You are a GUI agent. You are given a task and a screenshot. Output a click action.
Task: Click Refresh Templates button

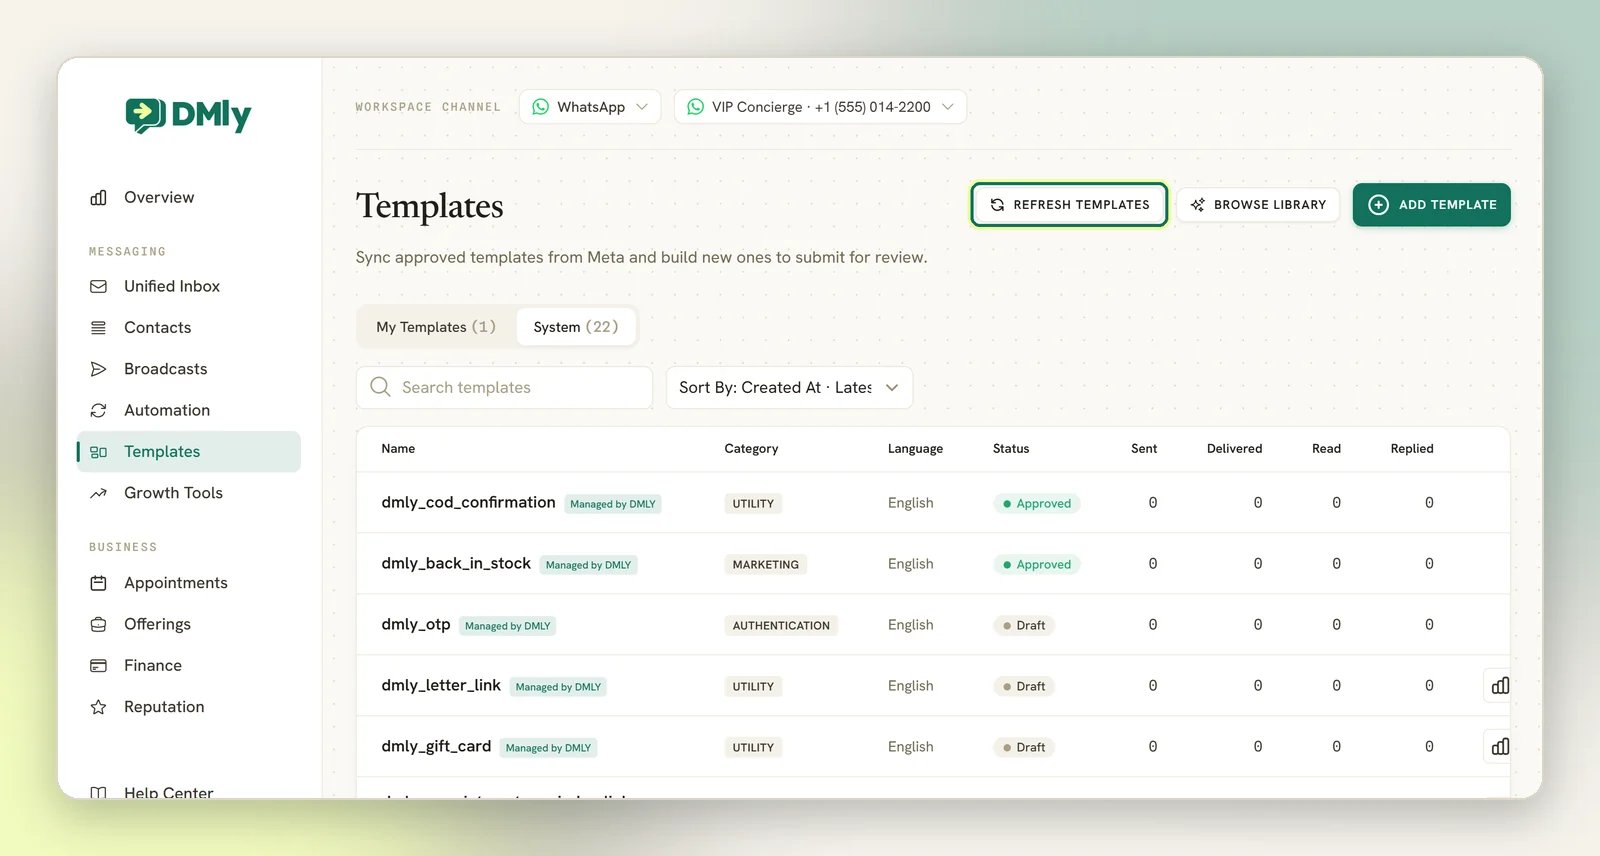click(1069, 205)
